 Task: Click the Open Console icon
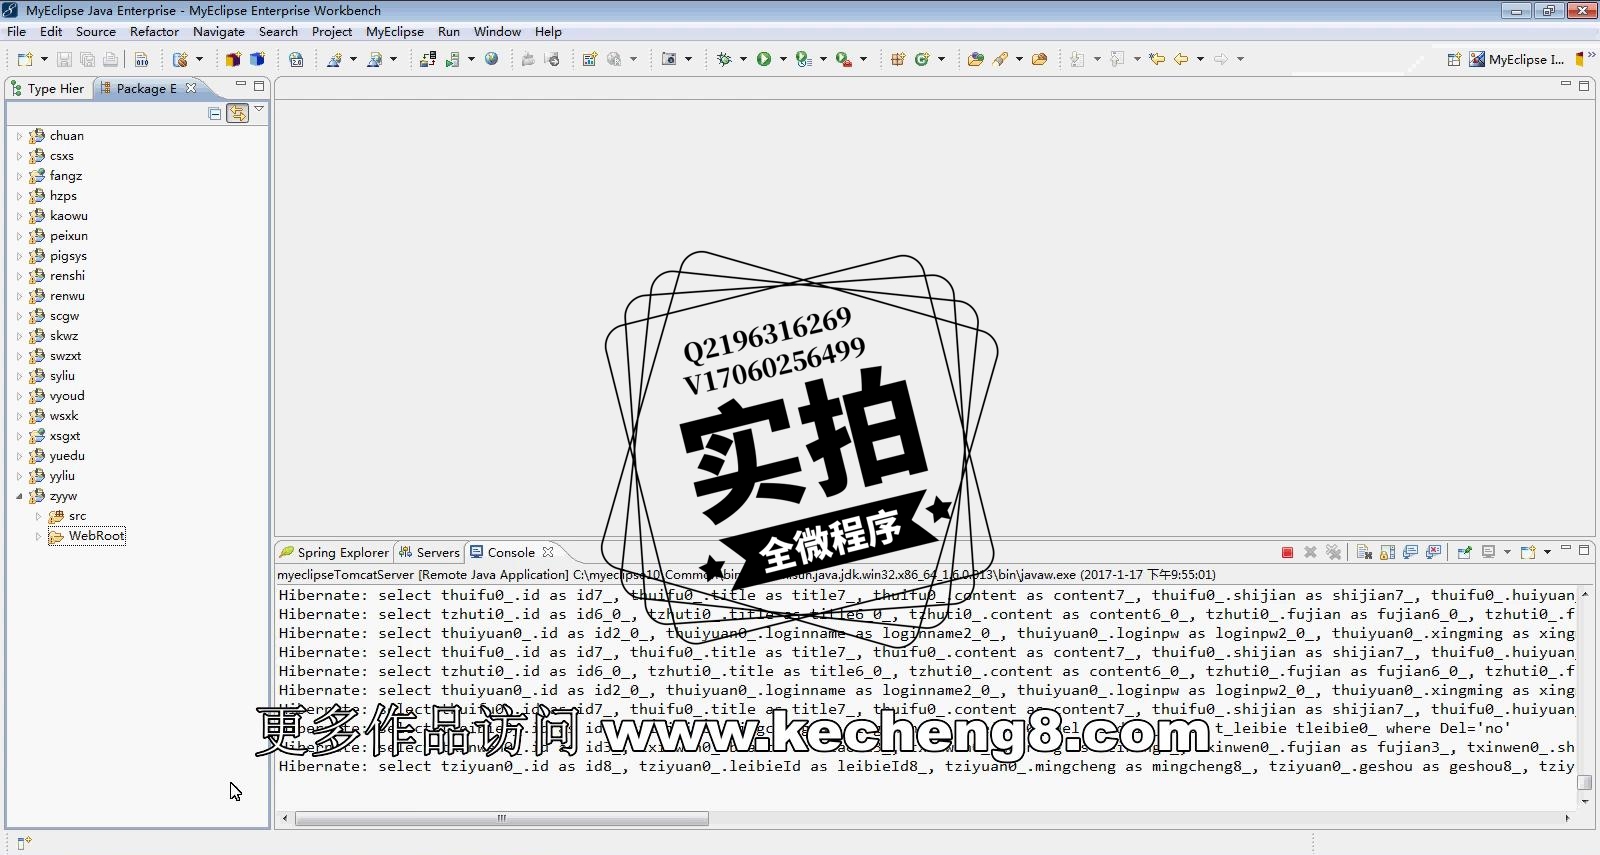pos(1527,552)
